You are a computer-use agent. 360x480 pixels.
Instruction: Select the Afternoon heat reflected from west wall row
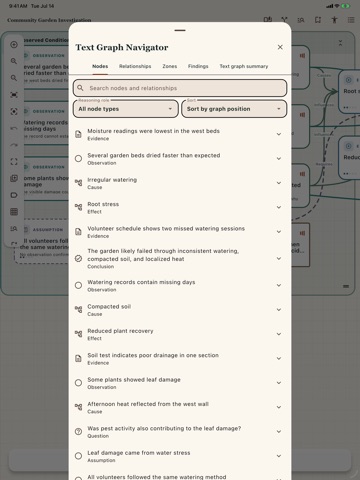(180, 407)
